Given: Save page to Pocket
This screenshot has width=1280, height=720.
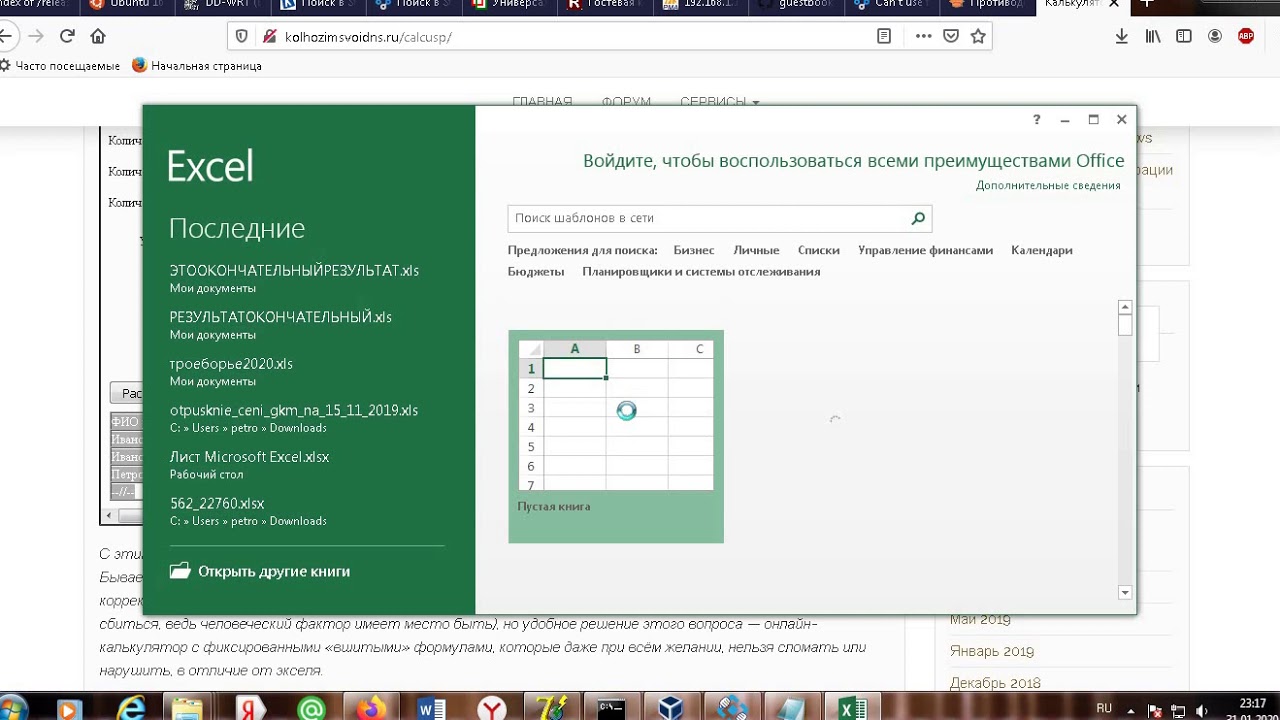Looking at the screenshot, I should 951,36.
